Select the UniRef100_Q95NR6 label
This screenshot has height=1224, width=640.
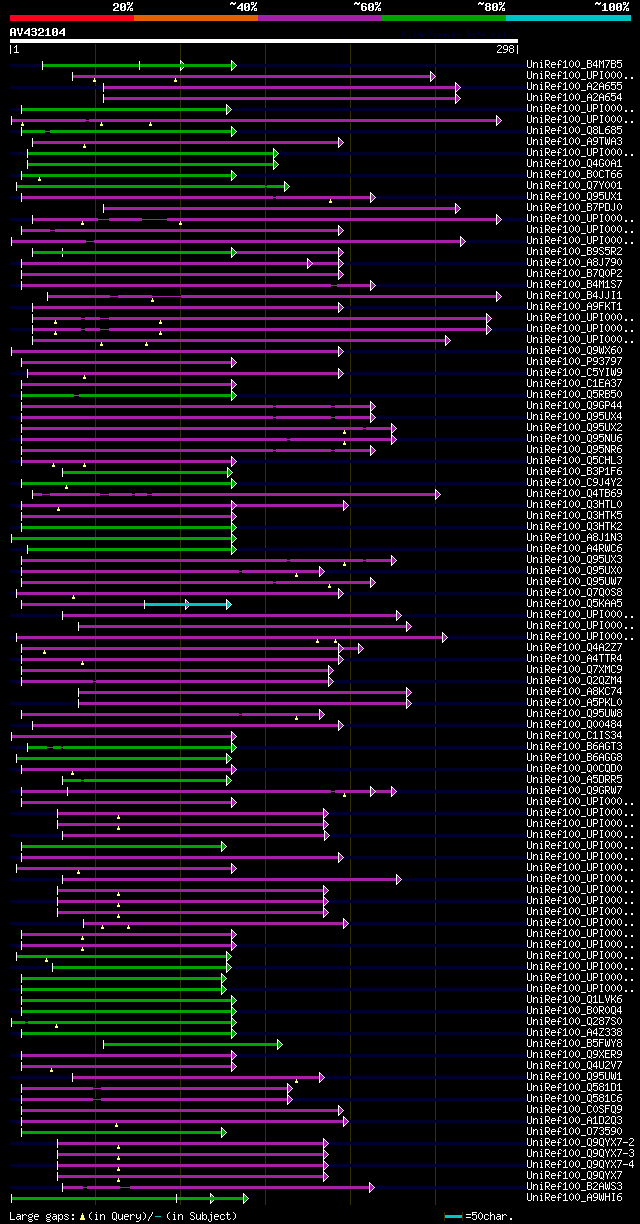[x=574, y=450]
